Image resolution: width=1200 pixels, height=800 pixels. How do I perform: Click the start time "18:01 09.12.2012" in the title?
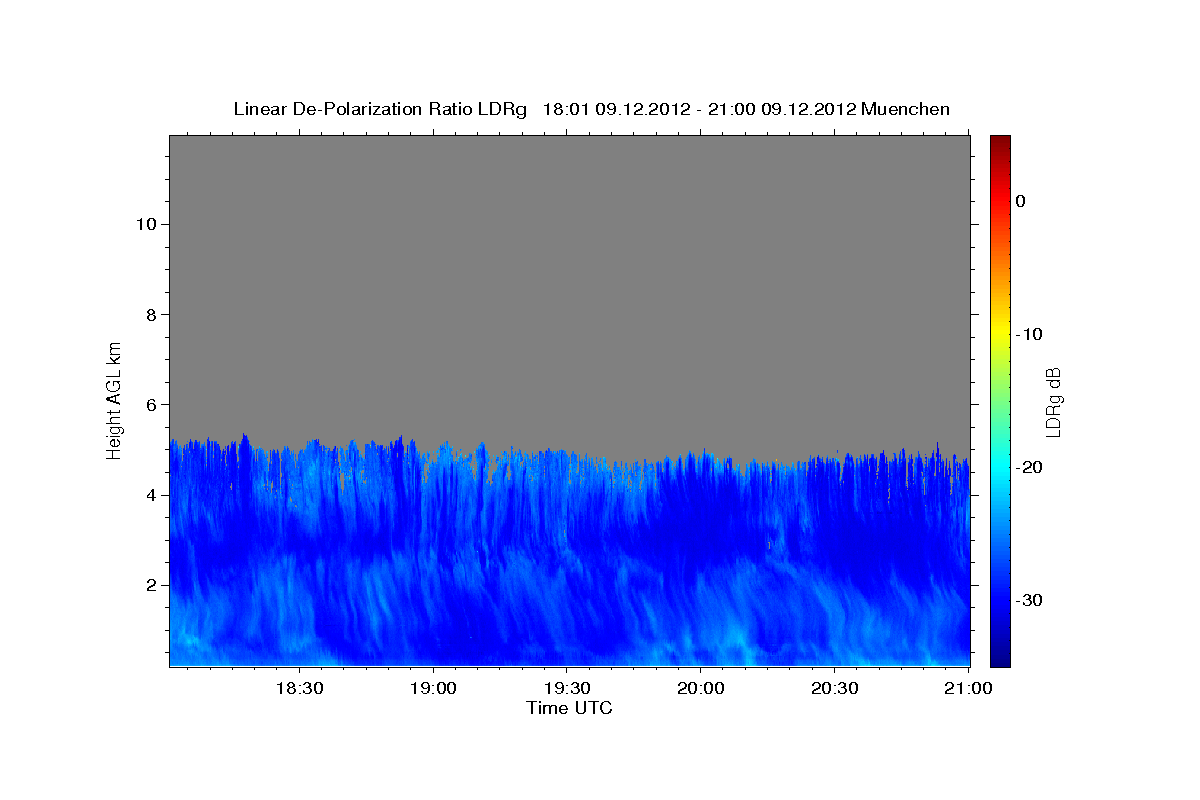click(615, 109)
